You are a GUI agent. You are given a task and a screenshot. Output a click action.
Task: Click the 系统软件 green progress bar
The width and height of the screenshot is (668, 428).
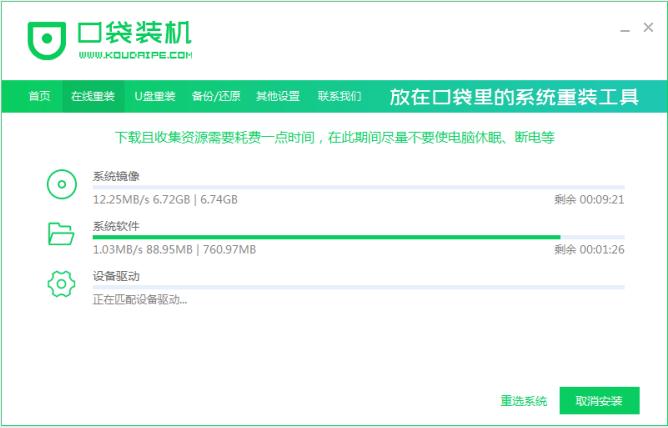tap(358, 237)
